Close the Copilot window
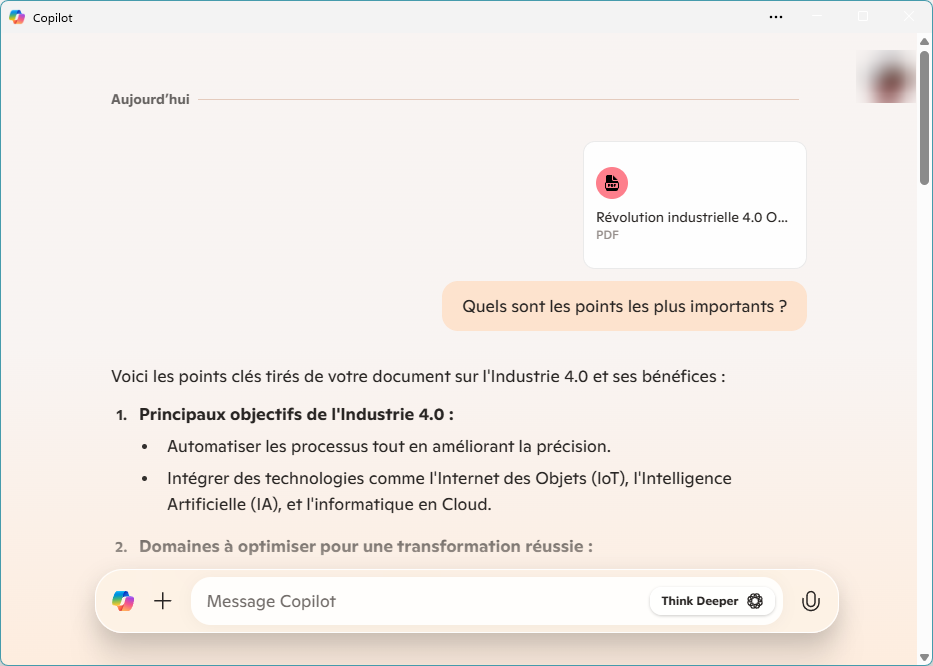The image size is (933, 666). pos(909,17)
